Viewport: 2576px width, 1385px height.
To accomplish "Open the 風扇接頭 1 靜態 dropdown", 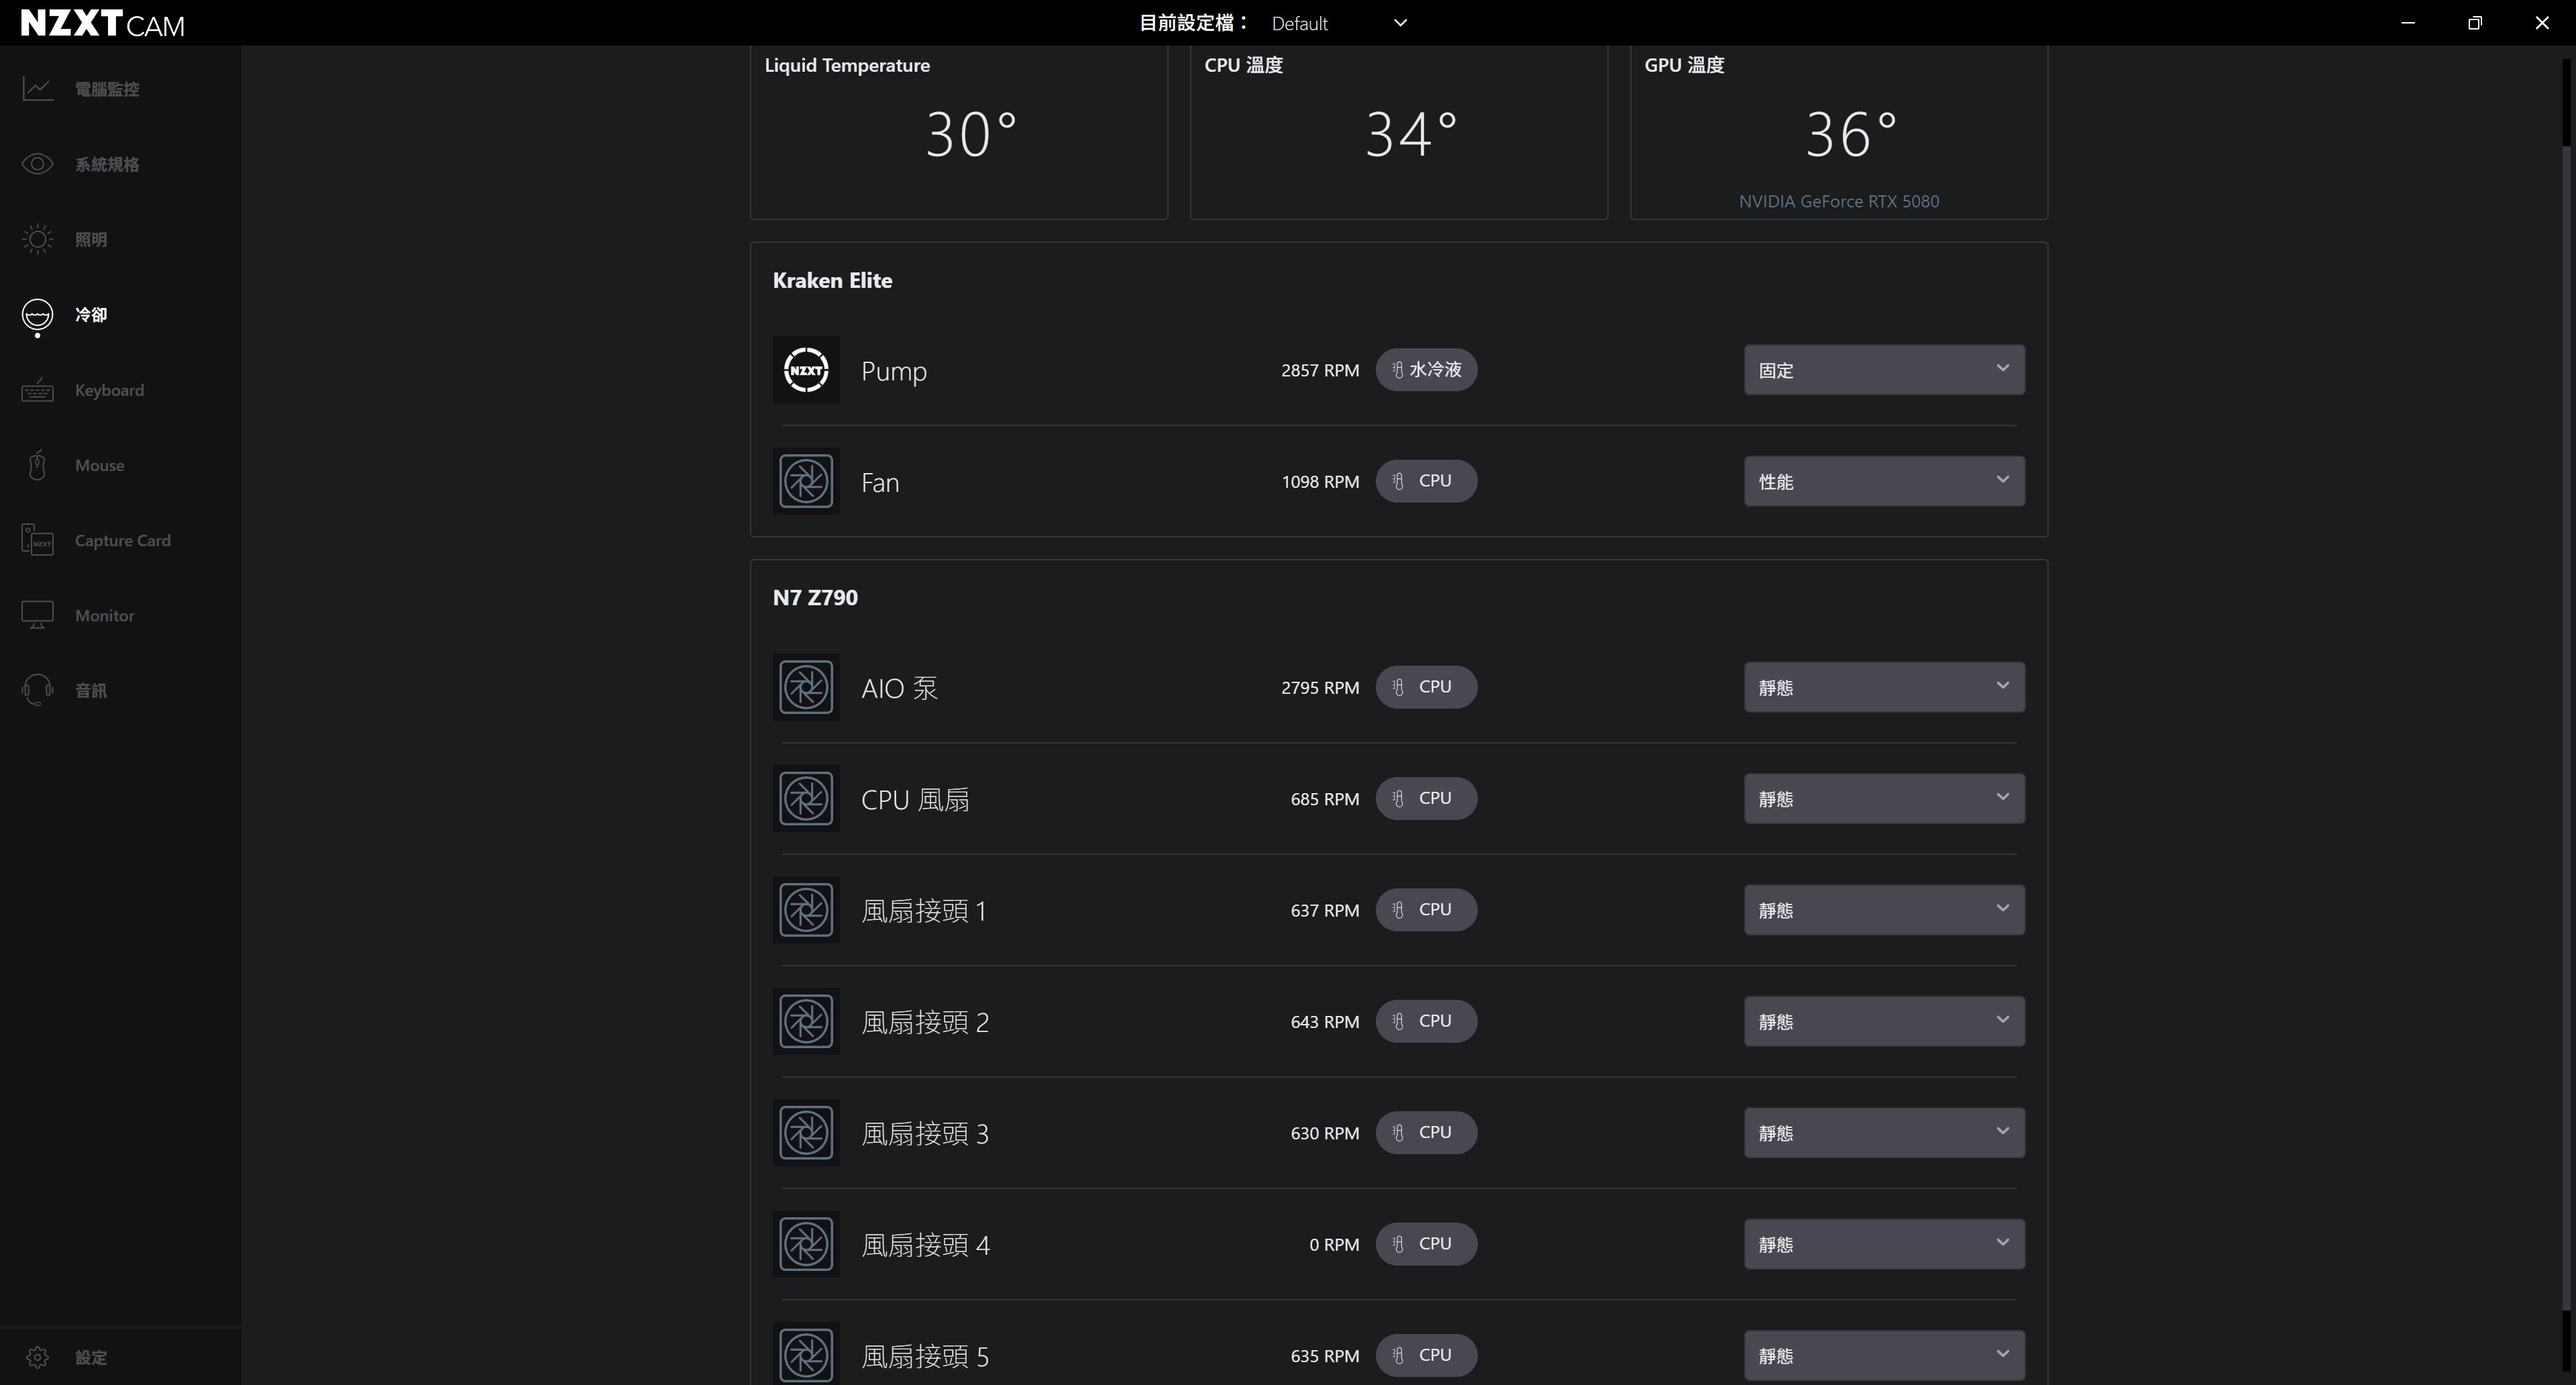I will tap(1884, 910).
